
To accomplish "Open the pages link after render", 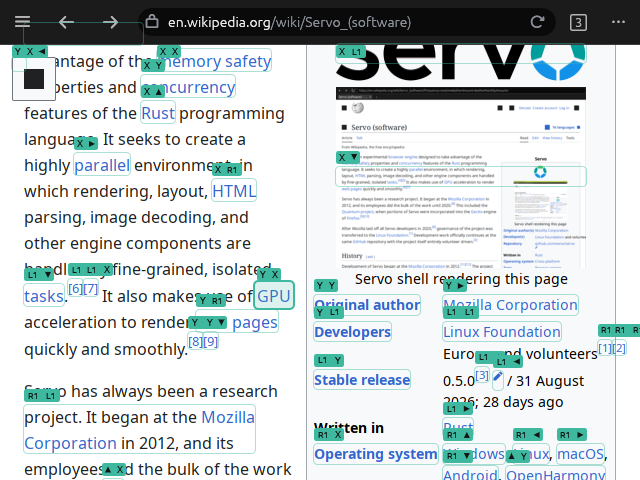I will click(255, 322).
